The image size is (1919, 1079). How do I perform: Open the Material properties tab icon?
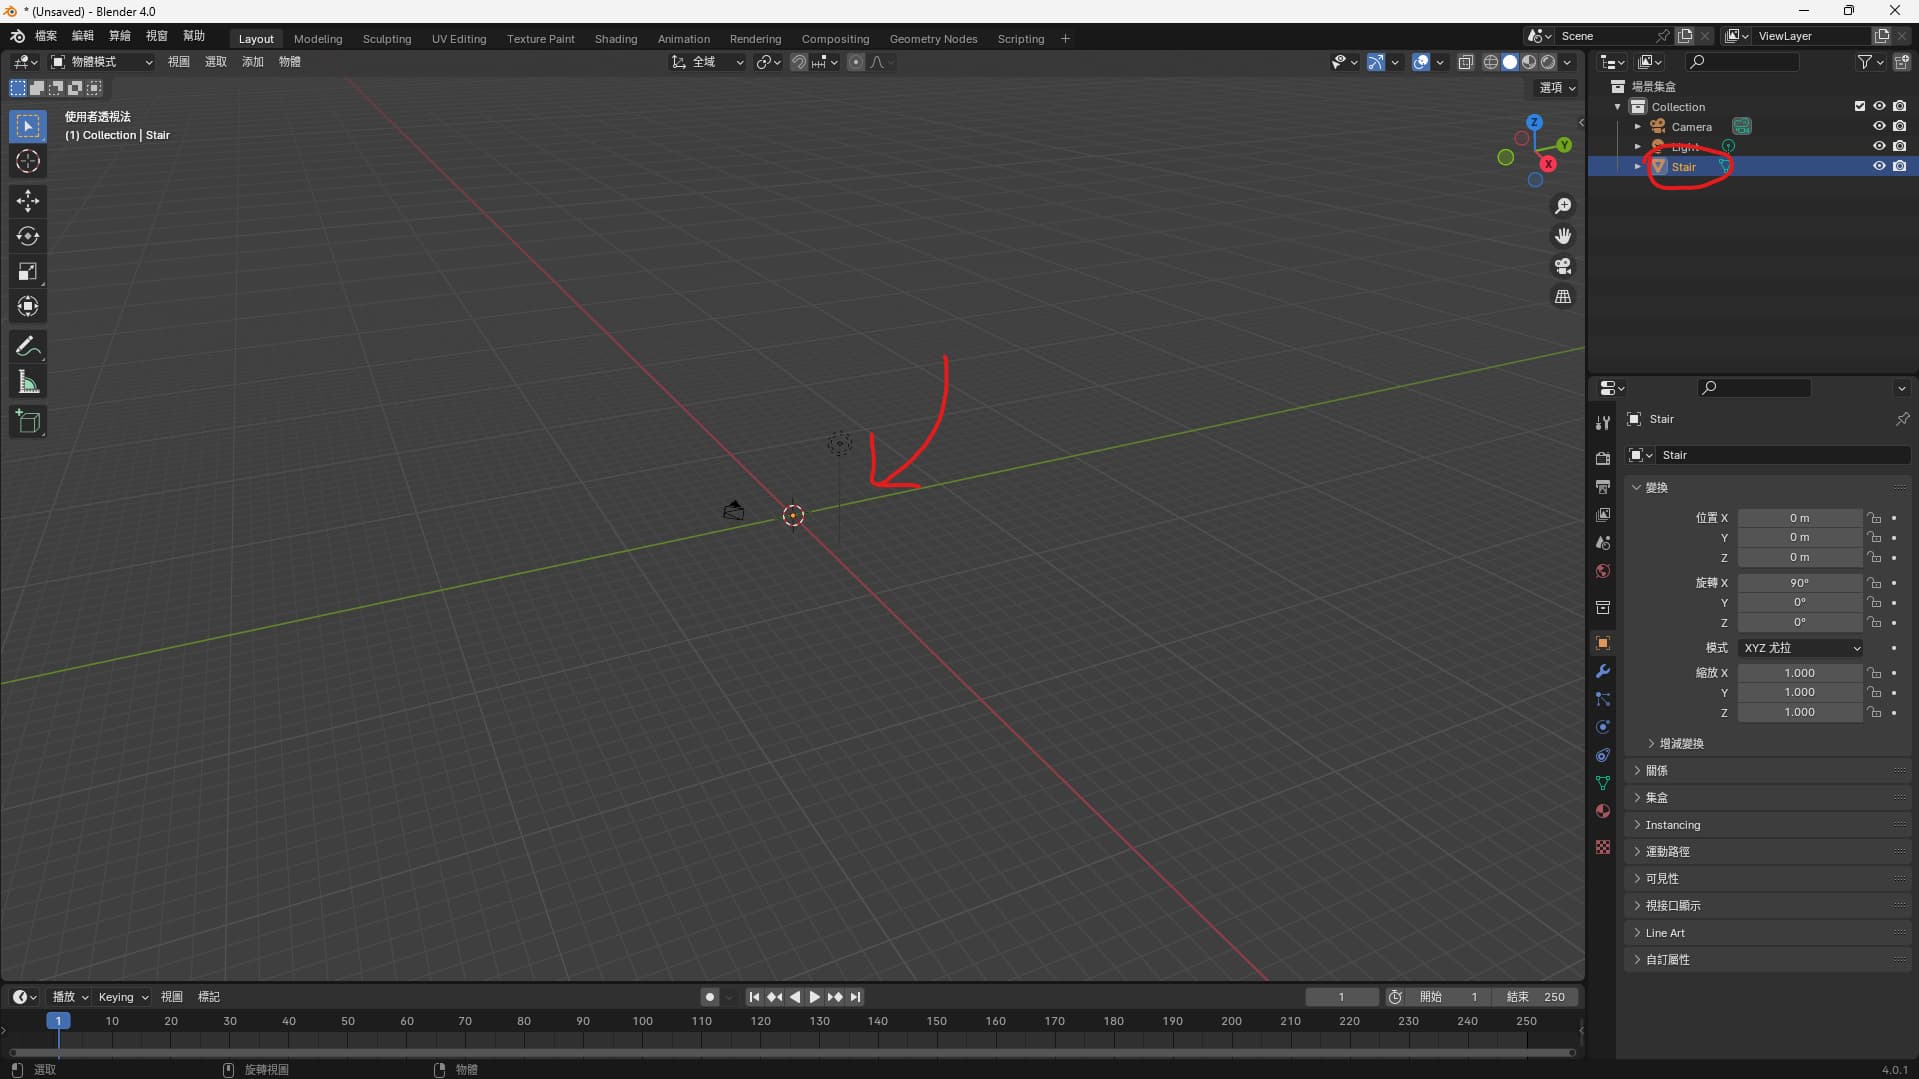tap(1603, 811)
